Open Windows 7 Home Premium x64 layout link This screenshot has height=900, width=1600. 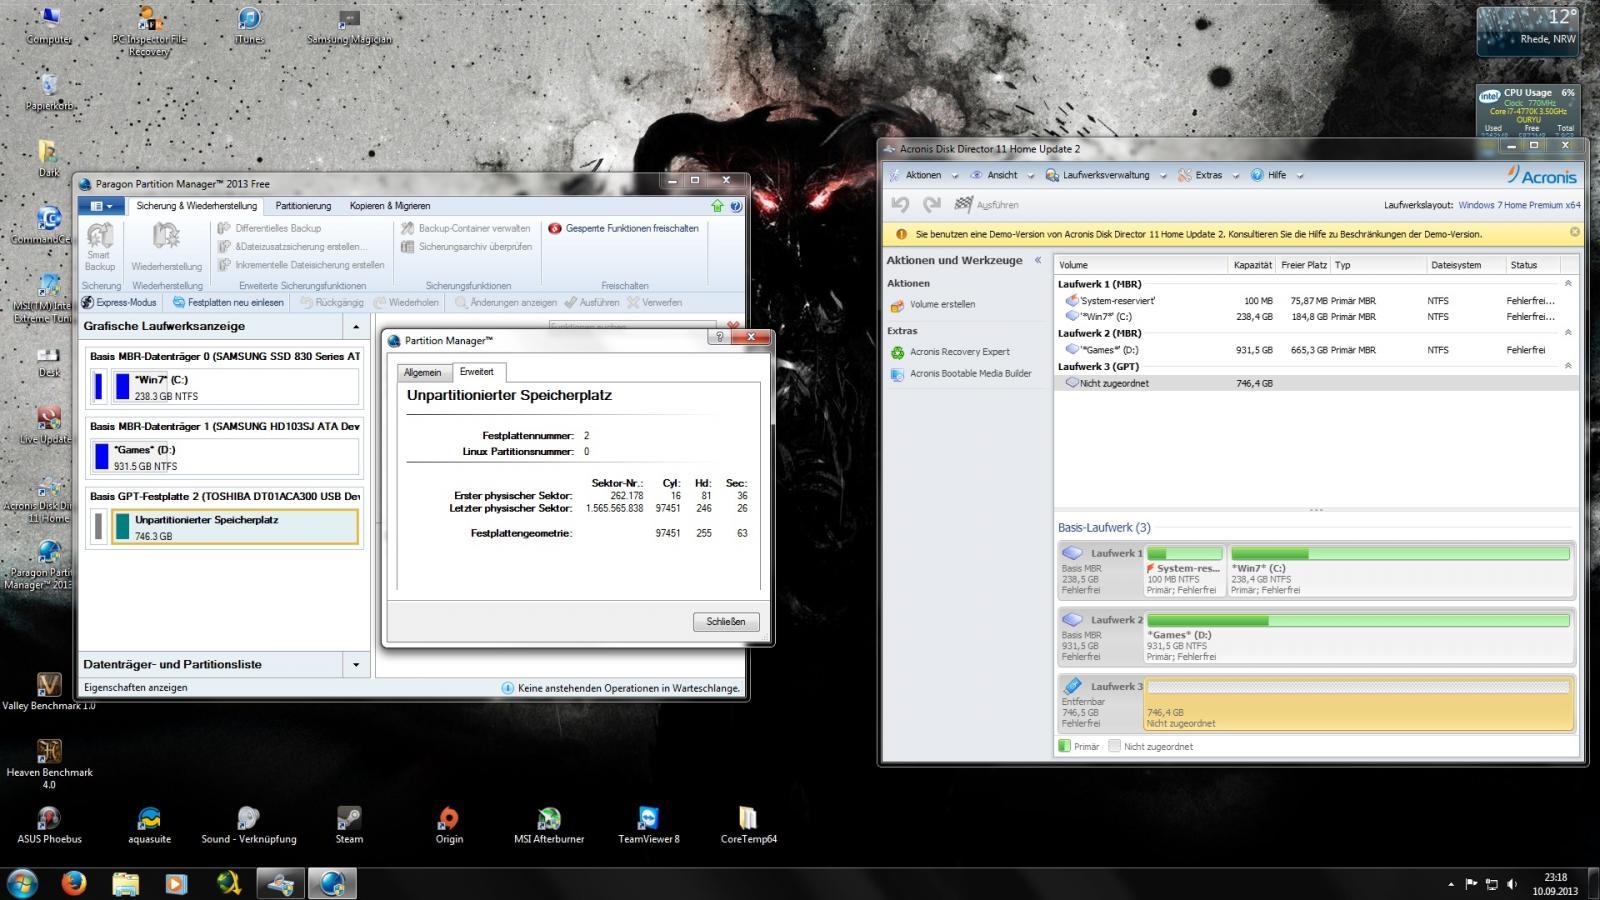pos(1519,205)
